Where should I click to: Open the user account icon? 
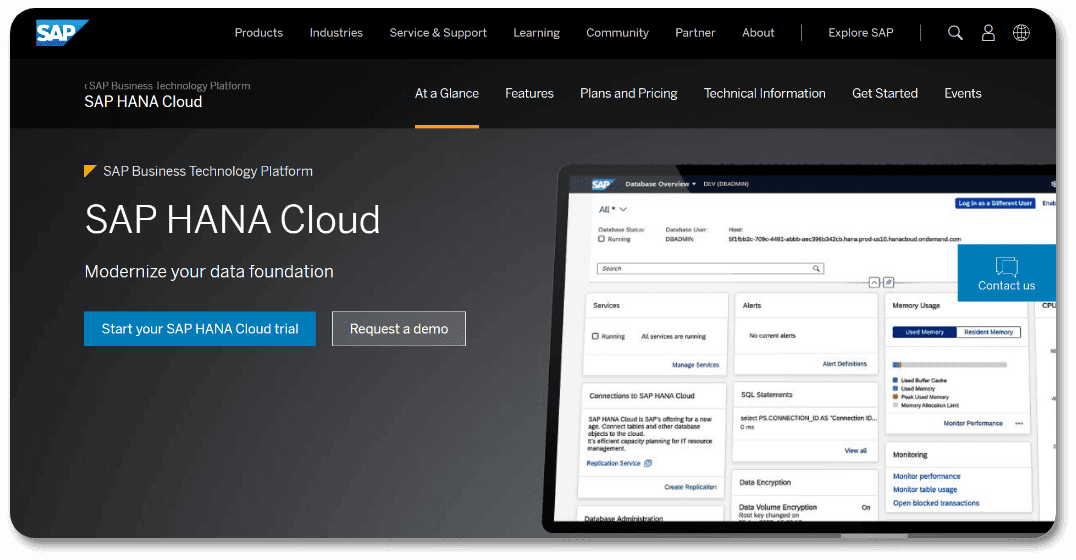coord(987,32)
